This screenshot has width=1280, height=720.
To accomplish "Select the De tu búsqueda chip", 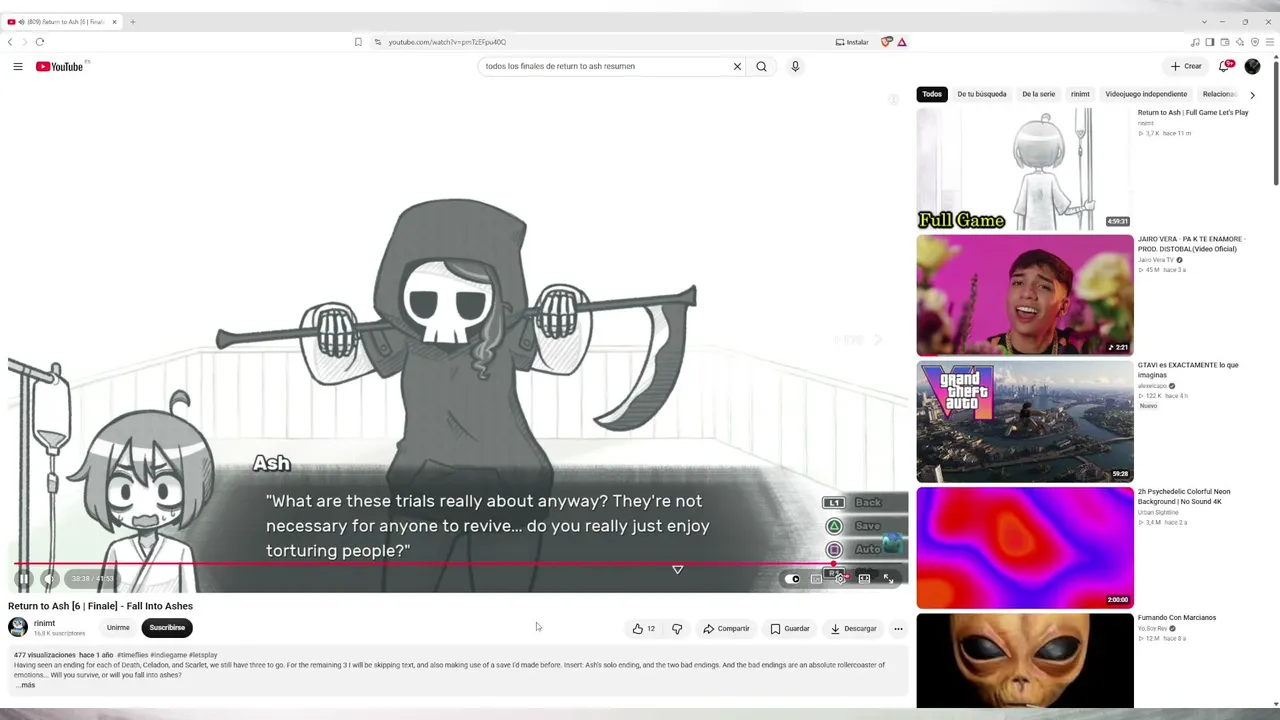I will point(982,94).
